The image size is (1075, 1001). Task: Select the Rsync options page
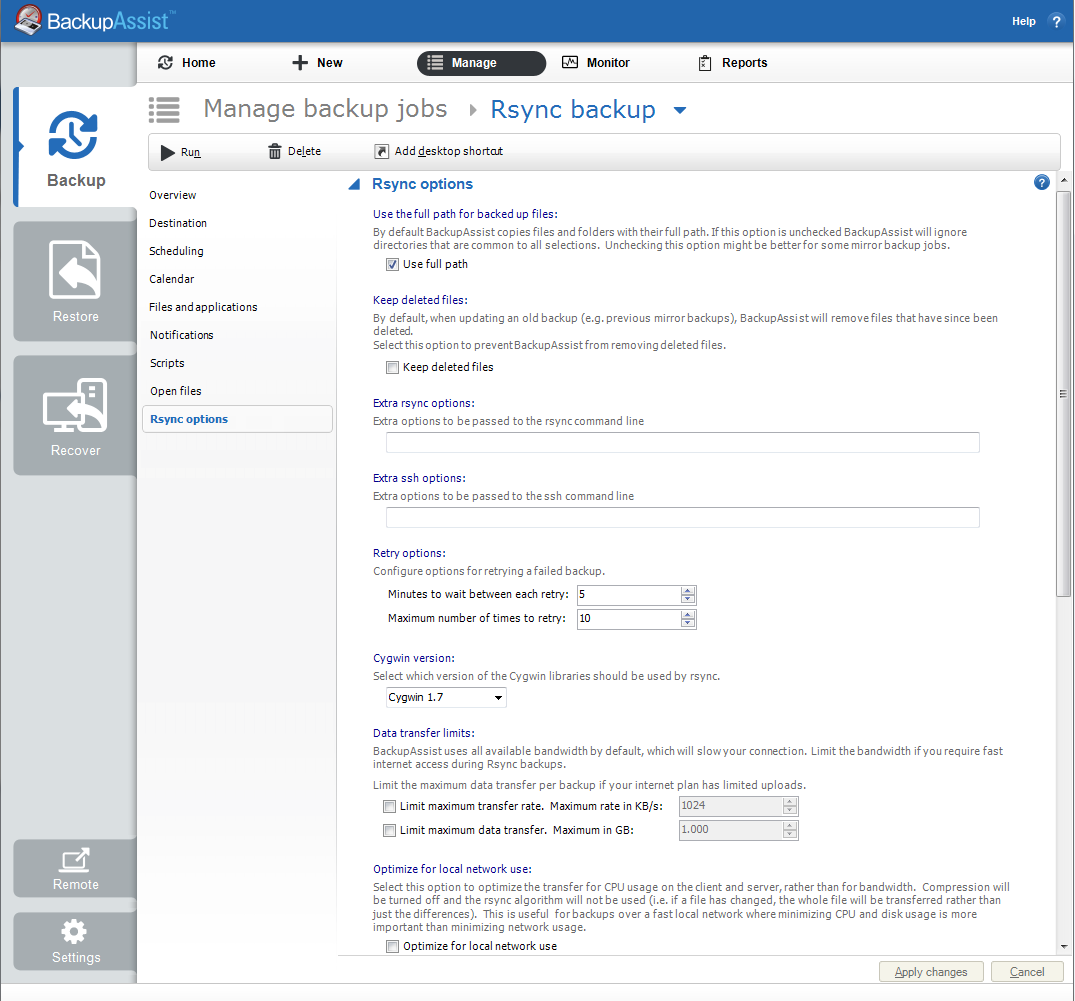(237, 419)
